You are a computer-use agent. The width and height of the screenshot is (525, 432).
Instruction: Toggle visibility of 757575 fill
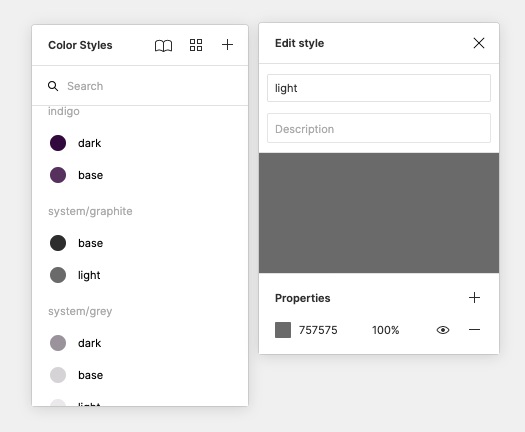443,330
